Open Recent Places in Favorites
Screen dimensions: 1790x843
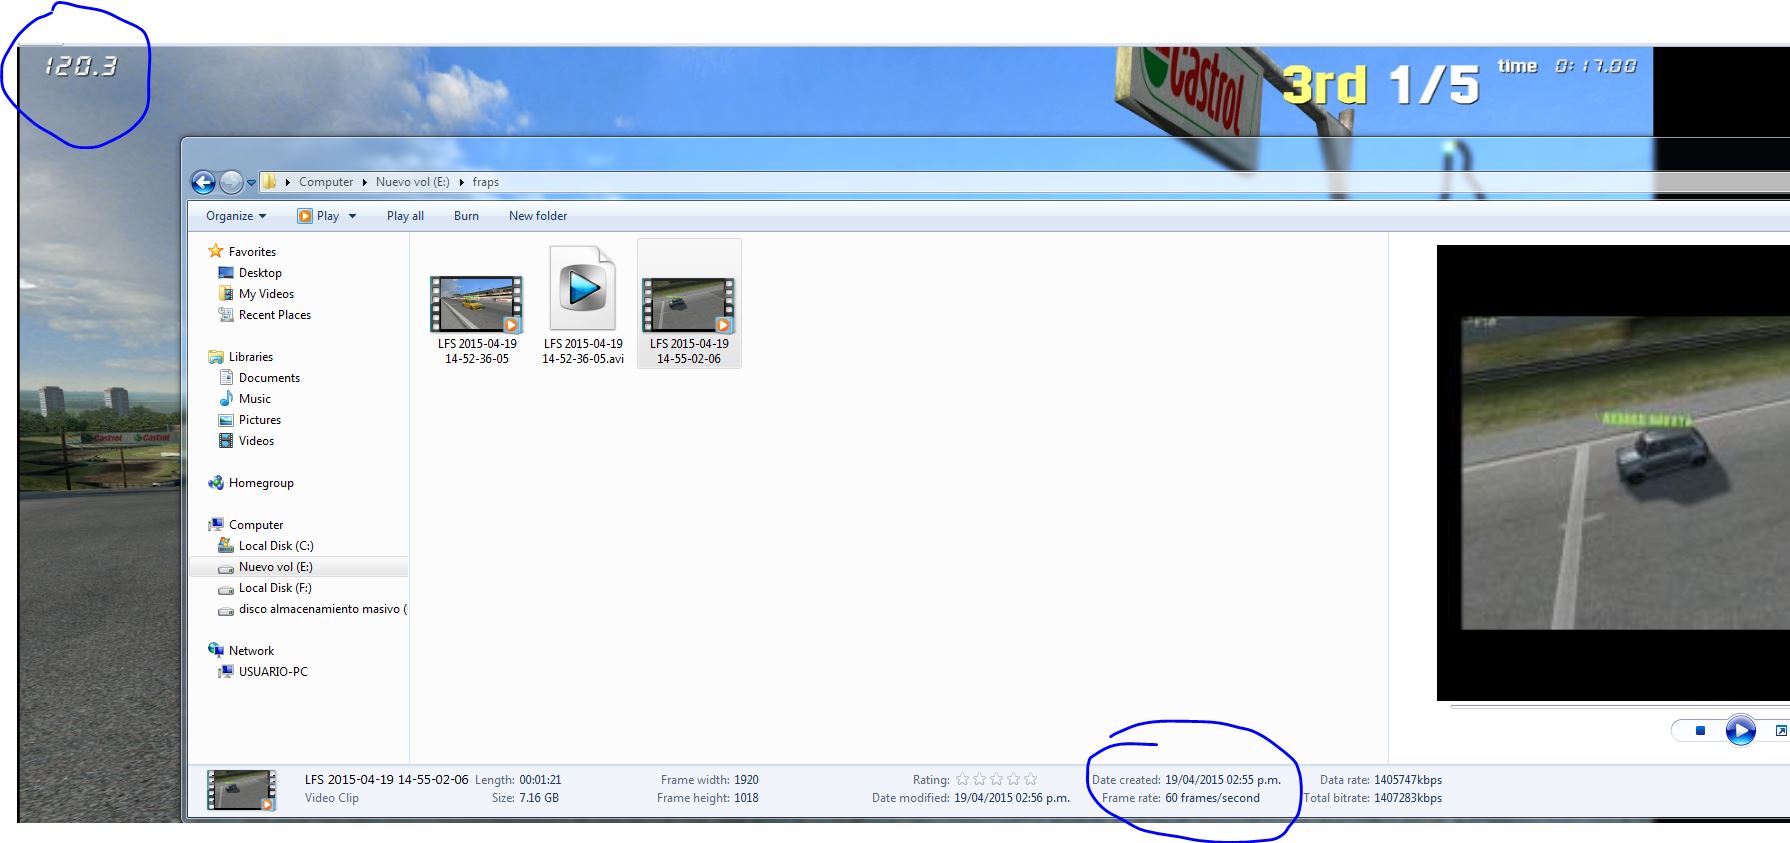275,315
